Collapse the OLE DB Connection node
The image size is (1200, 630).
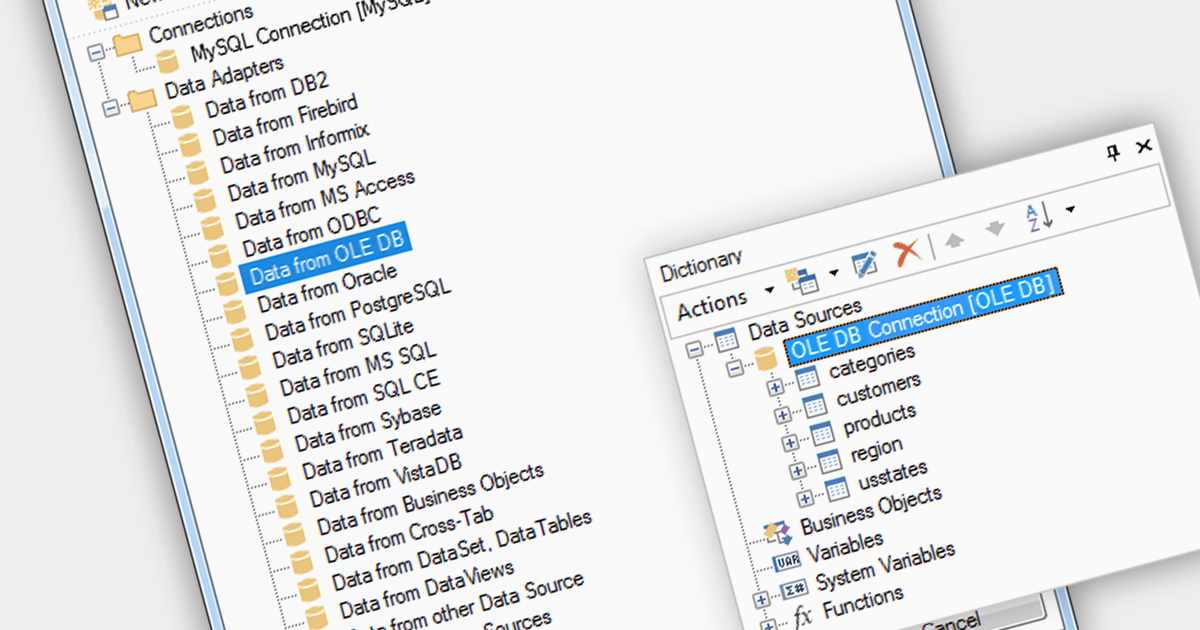coord(736,368)
